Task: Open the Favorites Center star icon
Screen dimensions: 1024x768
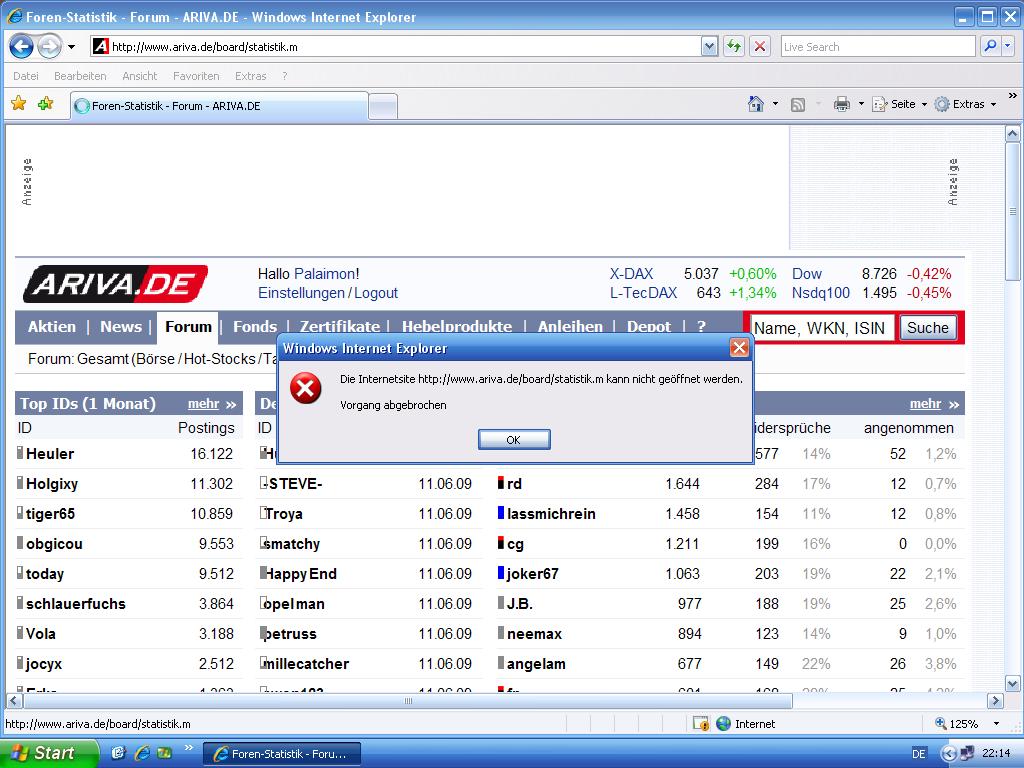Action: coord(18,104)
